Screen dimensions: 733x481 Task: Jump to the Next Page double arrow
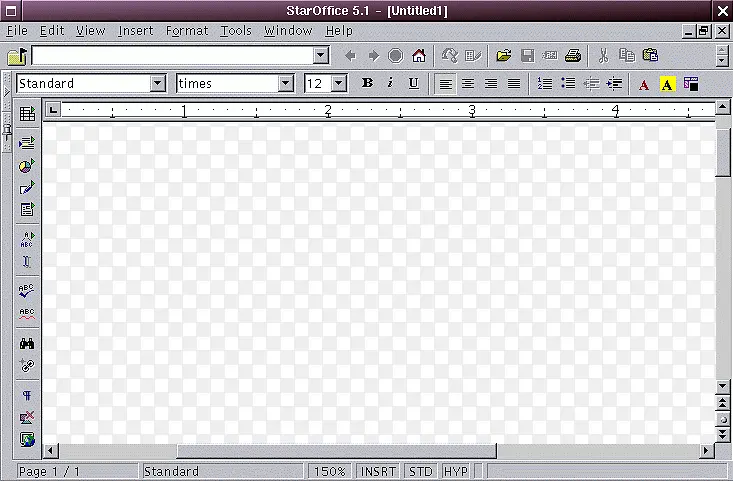[x=723, y=435]
